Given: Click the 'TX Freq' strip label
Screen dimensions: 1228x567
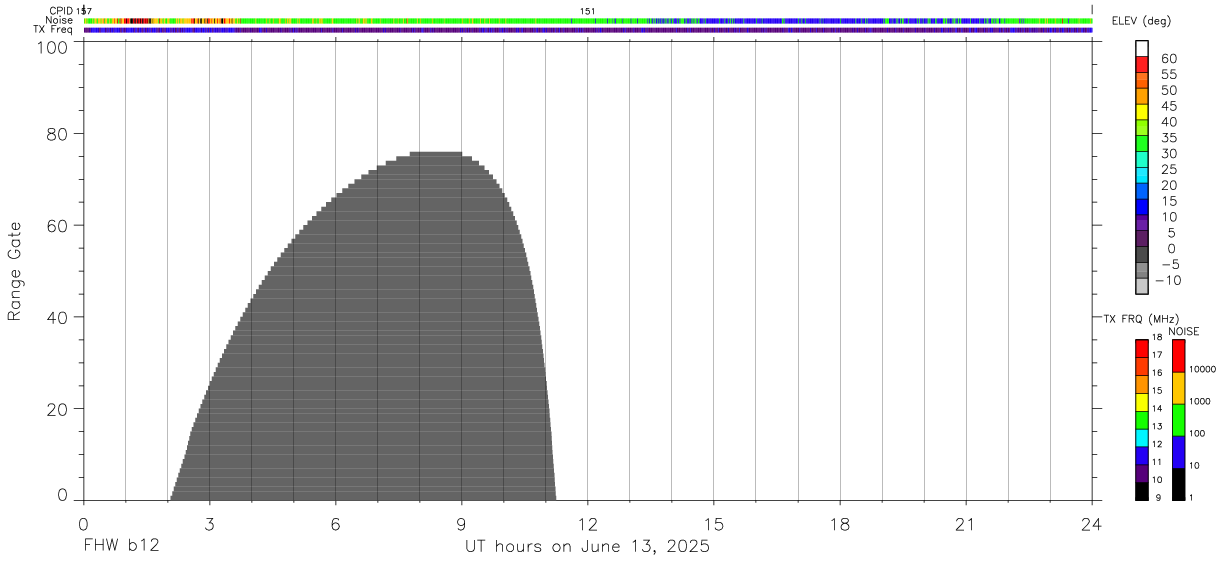Looking at the screenshot, I should (53, 30).
